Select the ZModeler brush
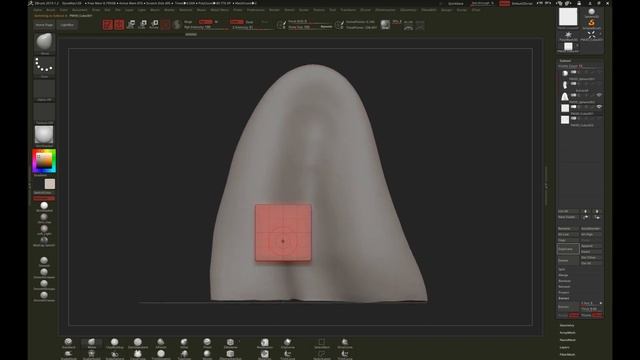The width and height of the screenshot is (640, 360). point(230,343)
